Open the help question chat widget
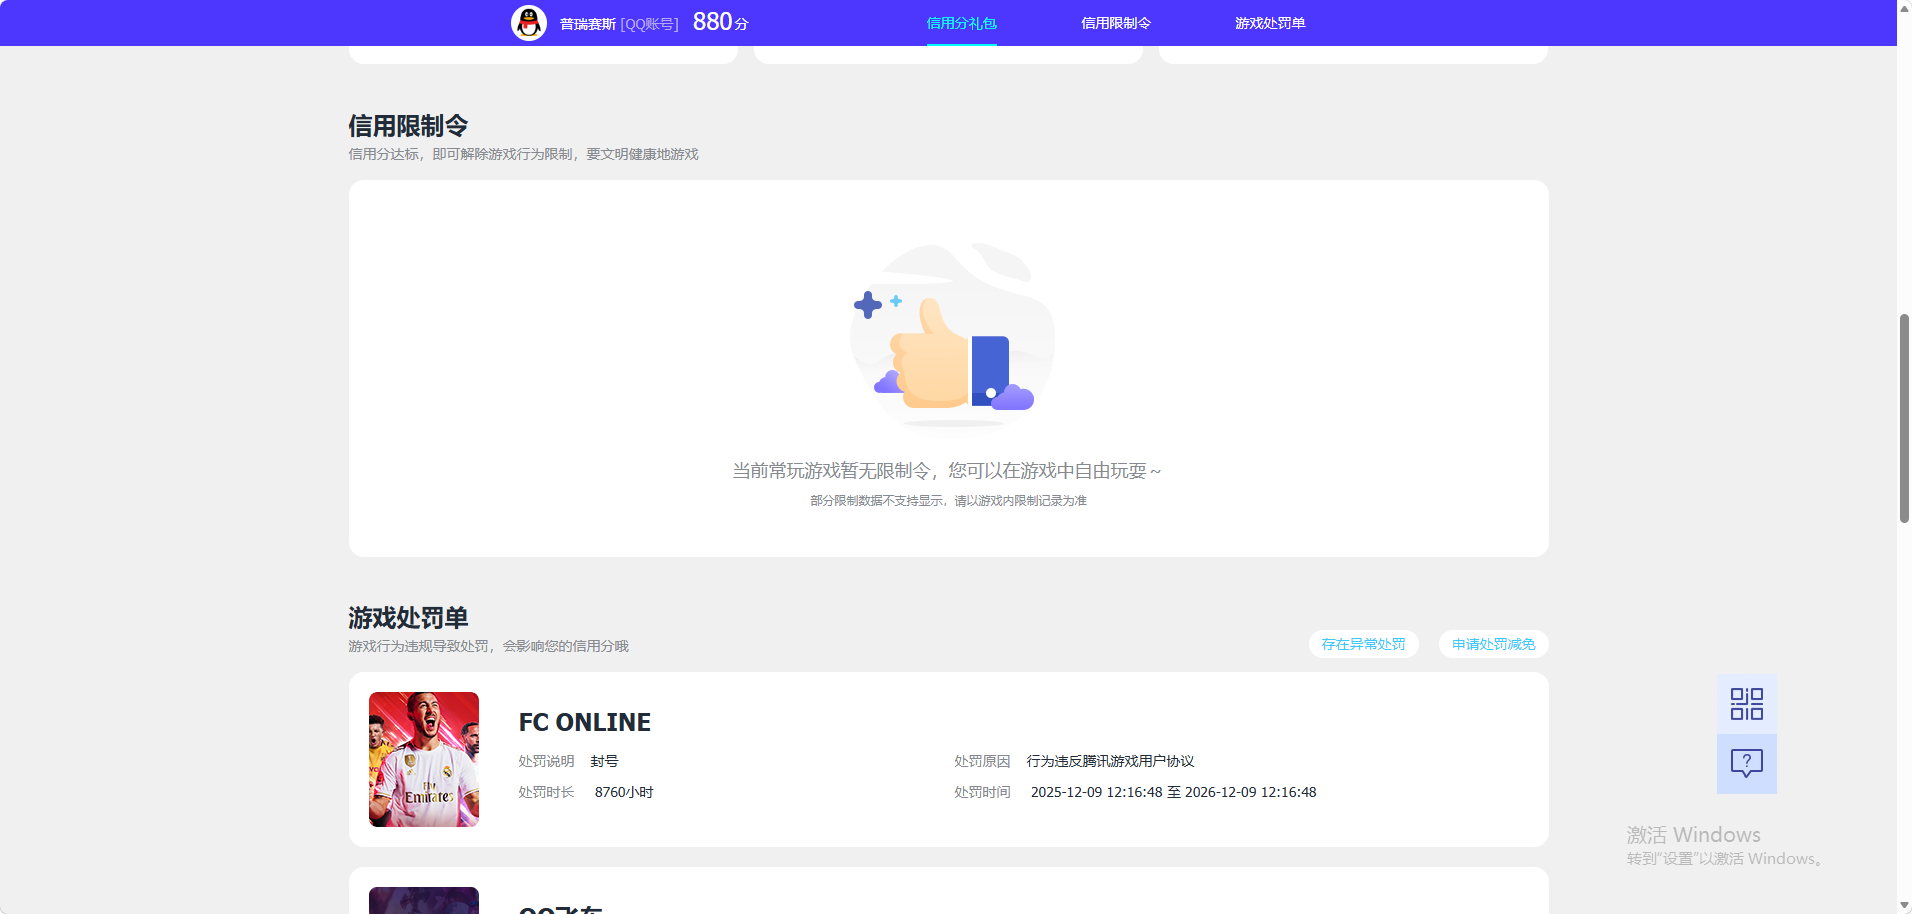The height and width of the screenshot is (914, 1912). (x=1747, y=764)
